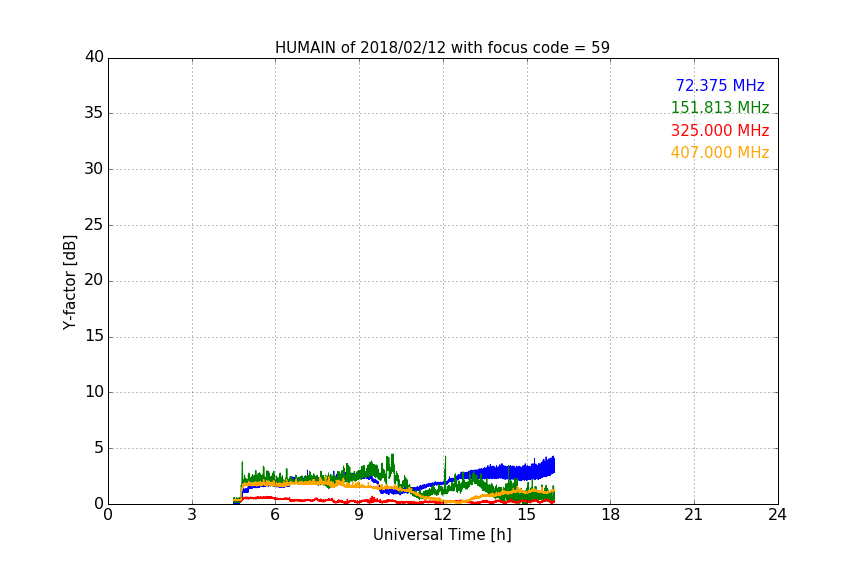Click x-axis tick value 12
The width and height of the screenshot is (864, 576).
(x=443, y=515)
